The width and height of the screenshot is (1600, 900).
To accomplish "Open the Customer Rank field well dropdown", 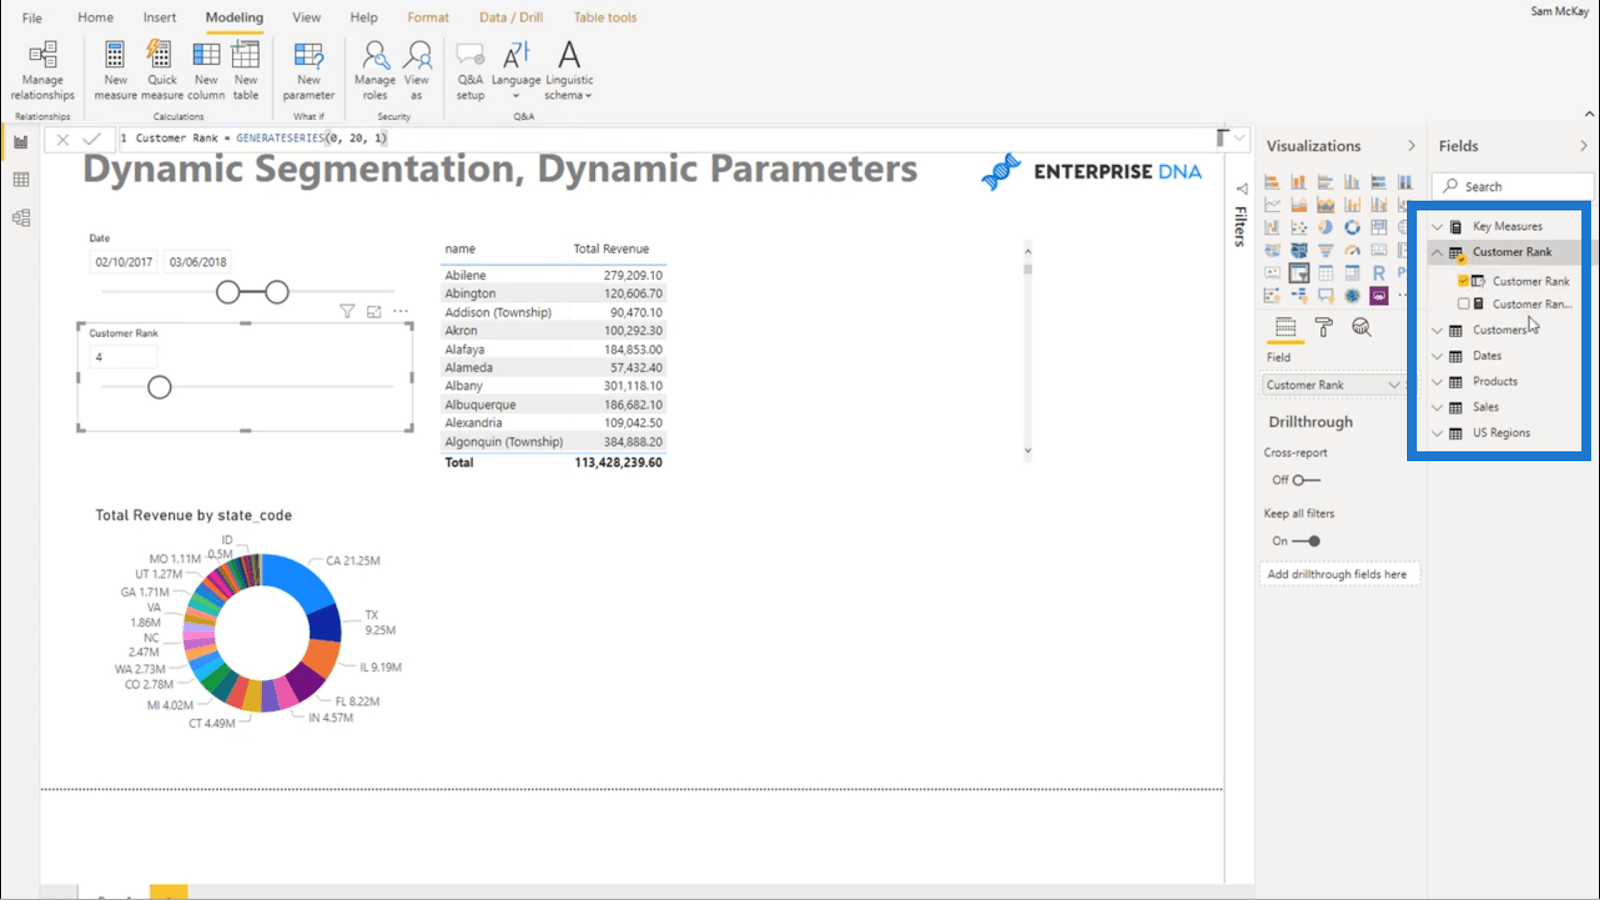I will 1394,385.
